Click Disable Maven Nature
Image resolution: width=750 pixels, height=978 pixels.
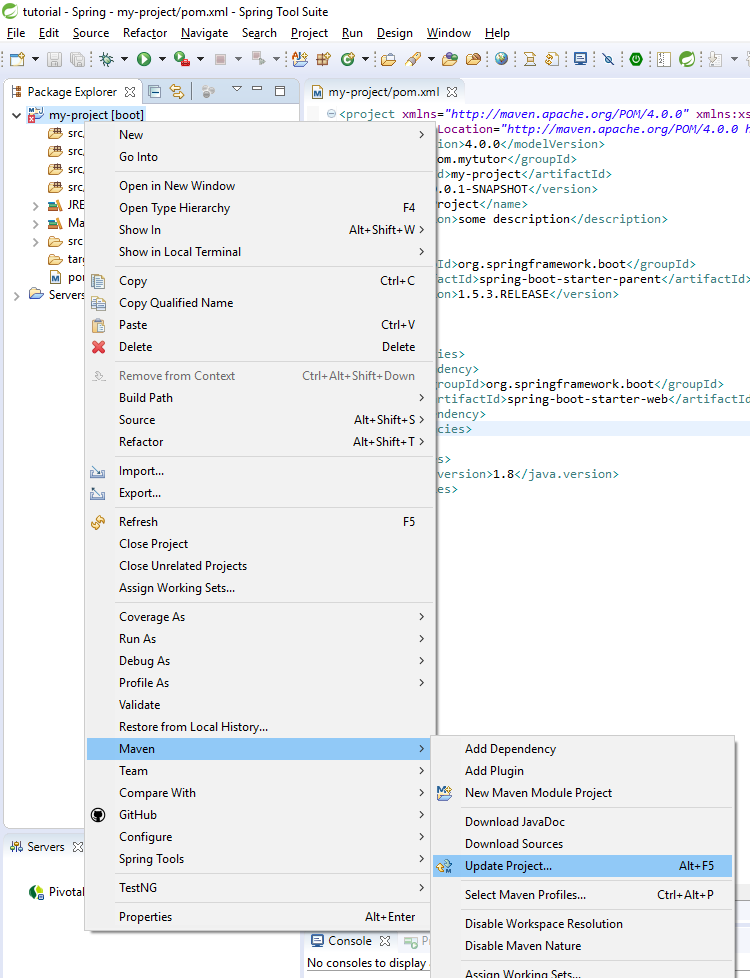point(582,946)
